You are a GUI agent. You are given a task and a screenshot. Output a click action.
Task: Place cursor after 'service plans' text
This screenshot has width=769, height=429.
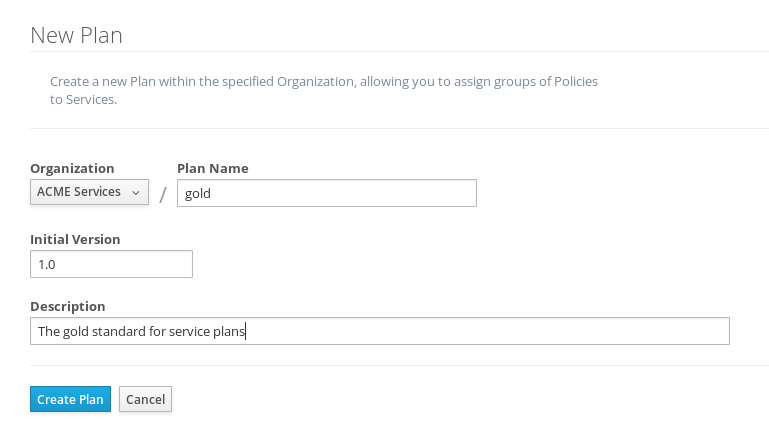coord(246,332)
